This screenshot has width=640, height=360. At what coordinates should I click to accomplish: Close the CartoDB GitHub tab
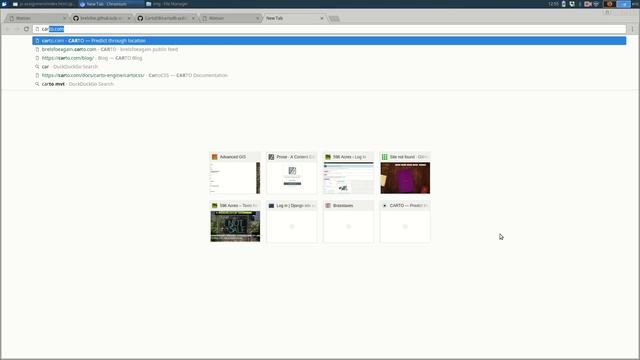193,18
